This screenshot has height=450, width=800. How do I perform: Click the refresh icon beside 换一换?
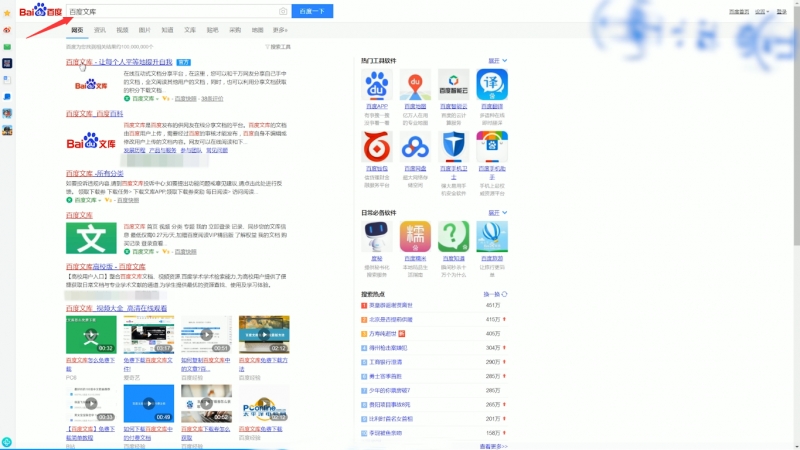click(x=504, y=294)
